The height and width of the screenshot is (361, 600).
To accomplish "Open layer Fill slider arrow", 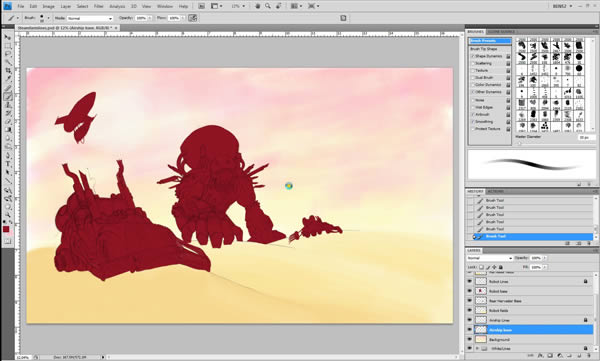I will [545, 267].
